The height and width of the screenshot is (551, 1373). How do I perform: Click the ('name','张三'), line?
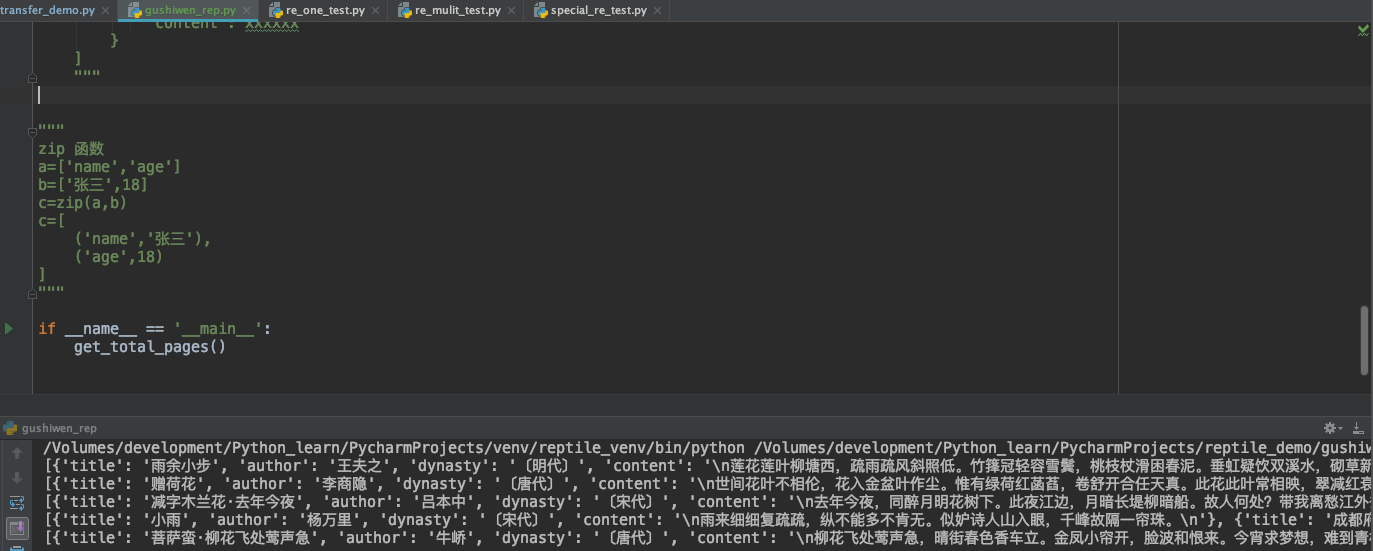143,239
